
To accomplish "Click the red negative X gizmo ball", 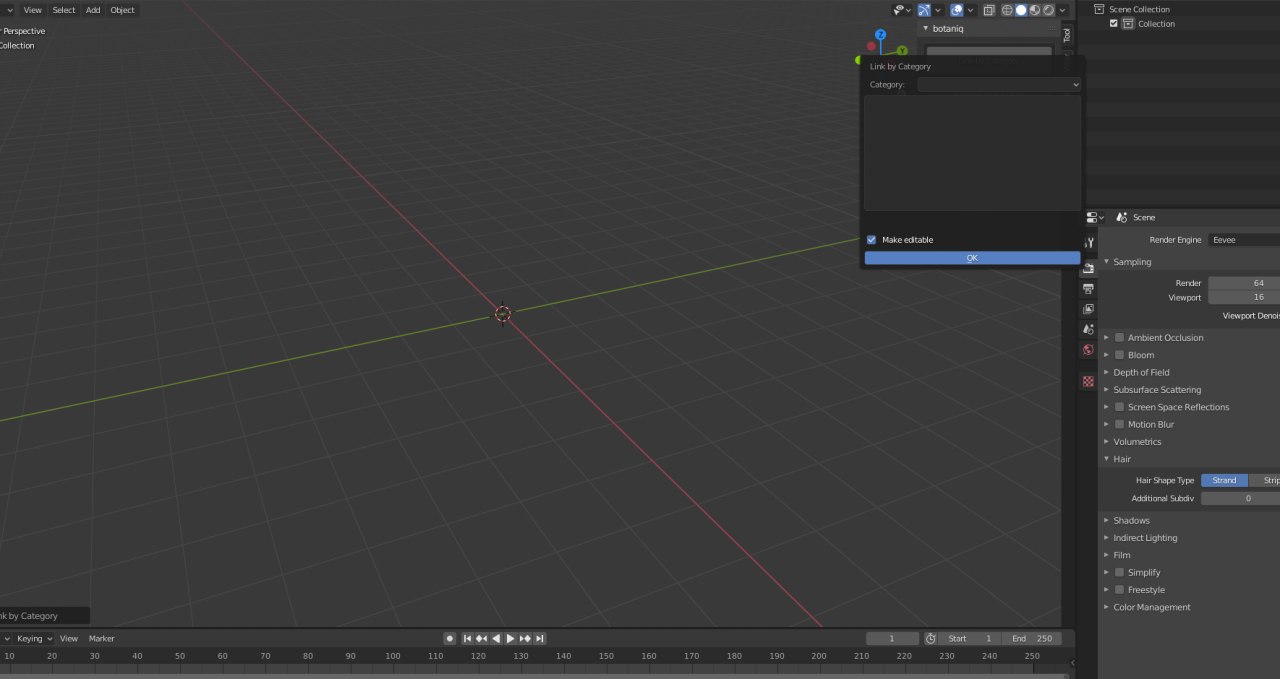I will coord(872,46).
